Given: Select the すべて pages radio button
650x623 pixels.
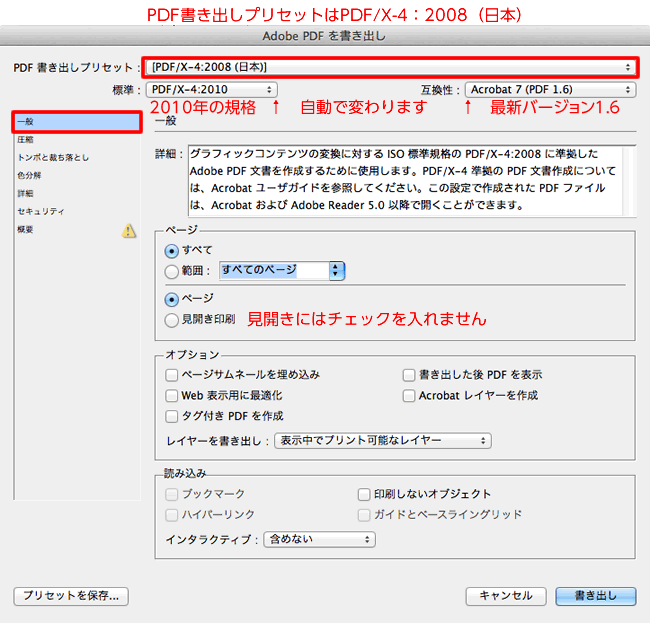Looking at the screenshot, I should (x=172, y=251).
